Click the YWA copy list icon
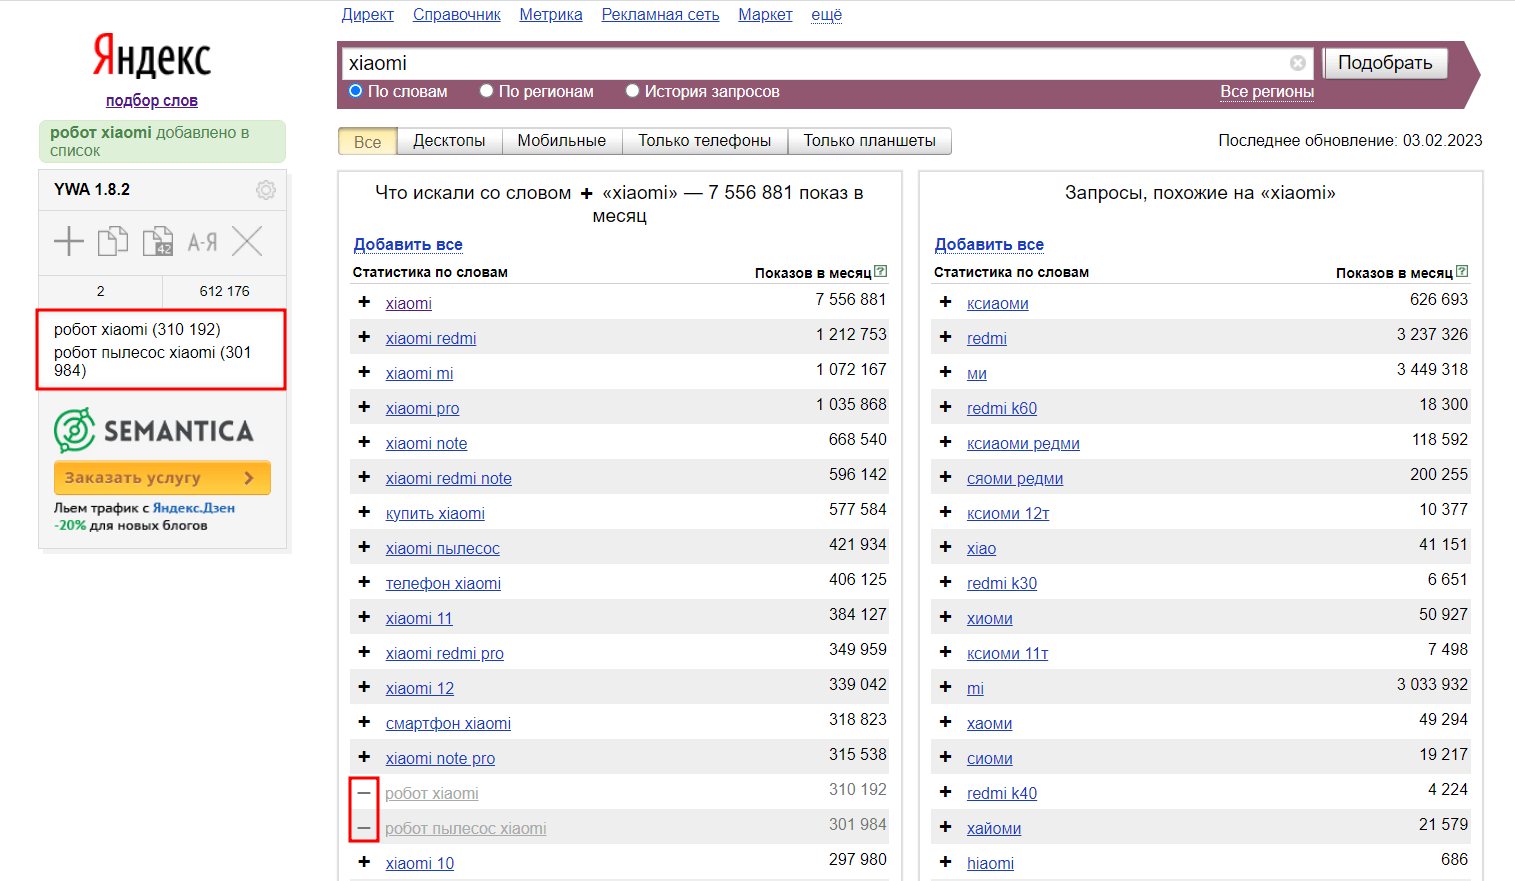Image resolution: width=1515 pixels, height=881 pixels. click(x=113, y=241)
